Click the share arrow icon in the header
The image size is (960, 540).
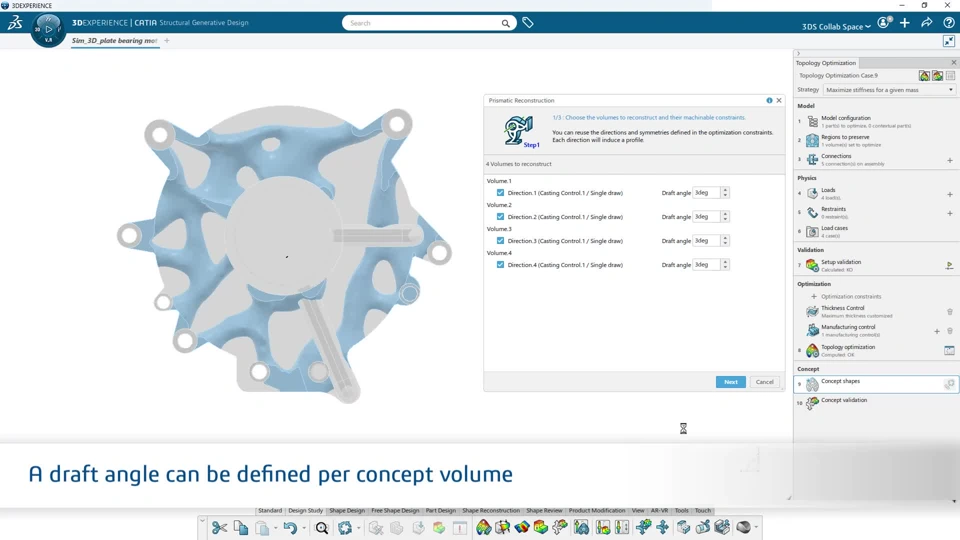pyautogui.click(x=927, y=23)
